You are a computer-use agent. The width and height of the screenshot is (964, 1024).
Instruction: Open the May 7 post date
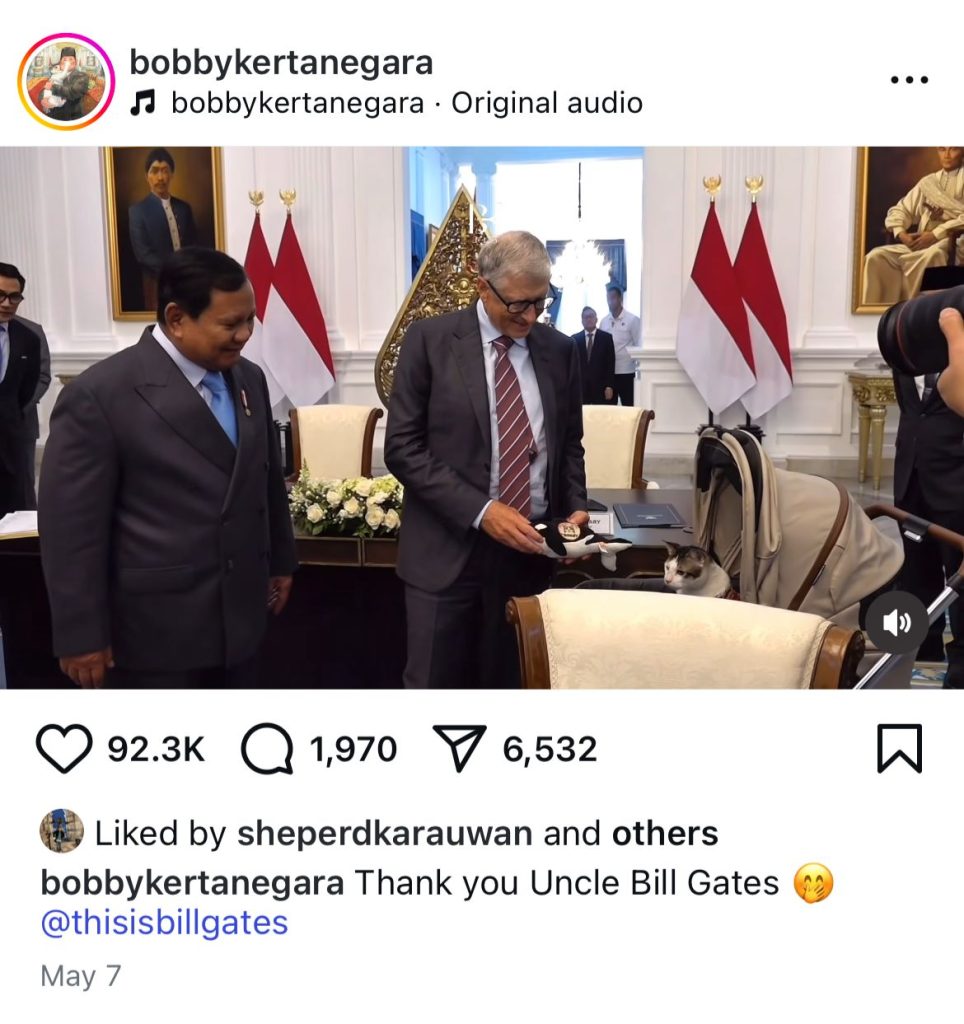[80, 976]
